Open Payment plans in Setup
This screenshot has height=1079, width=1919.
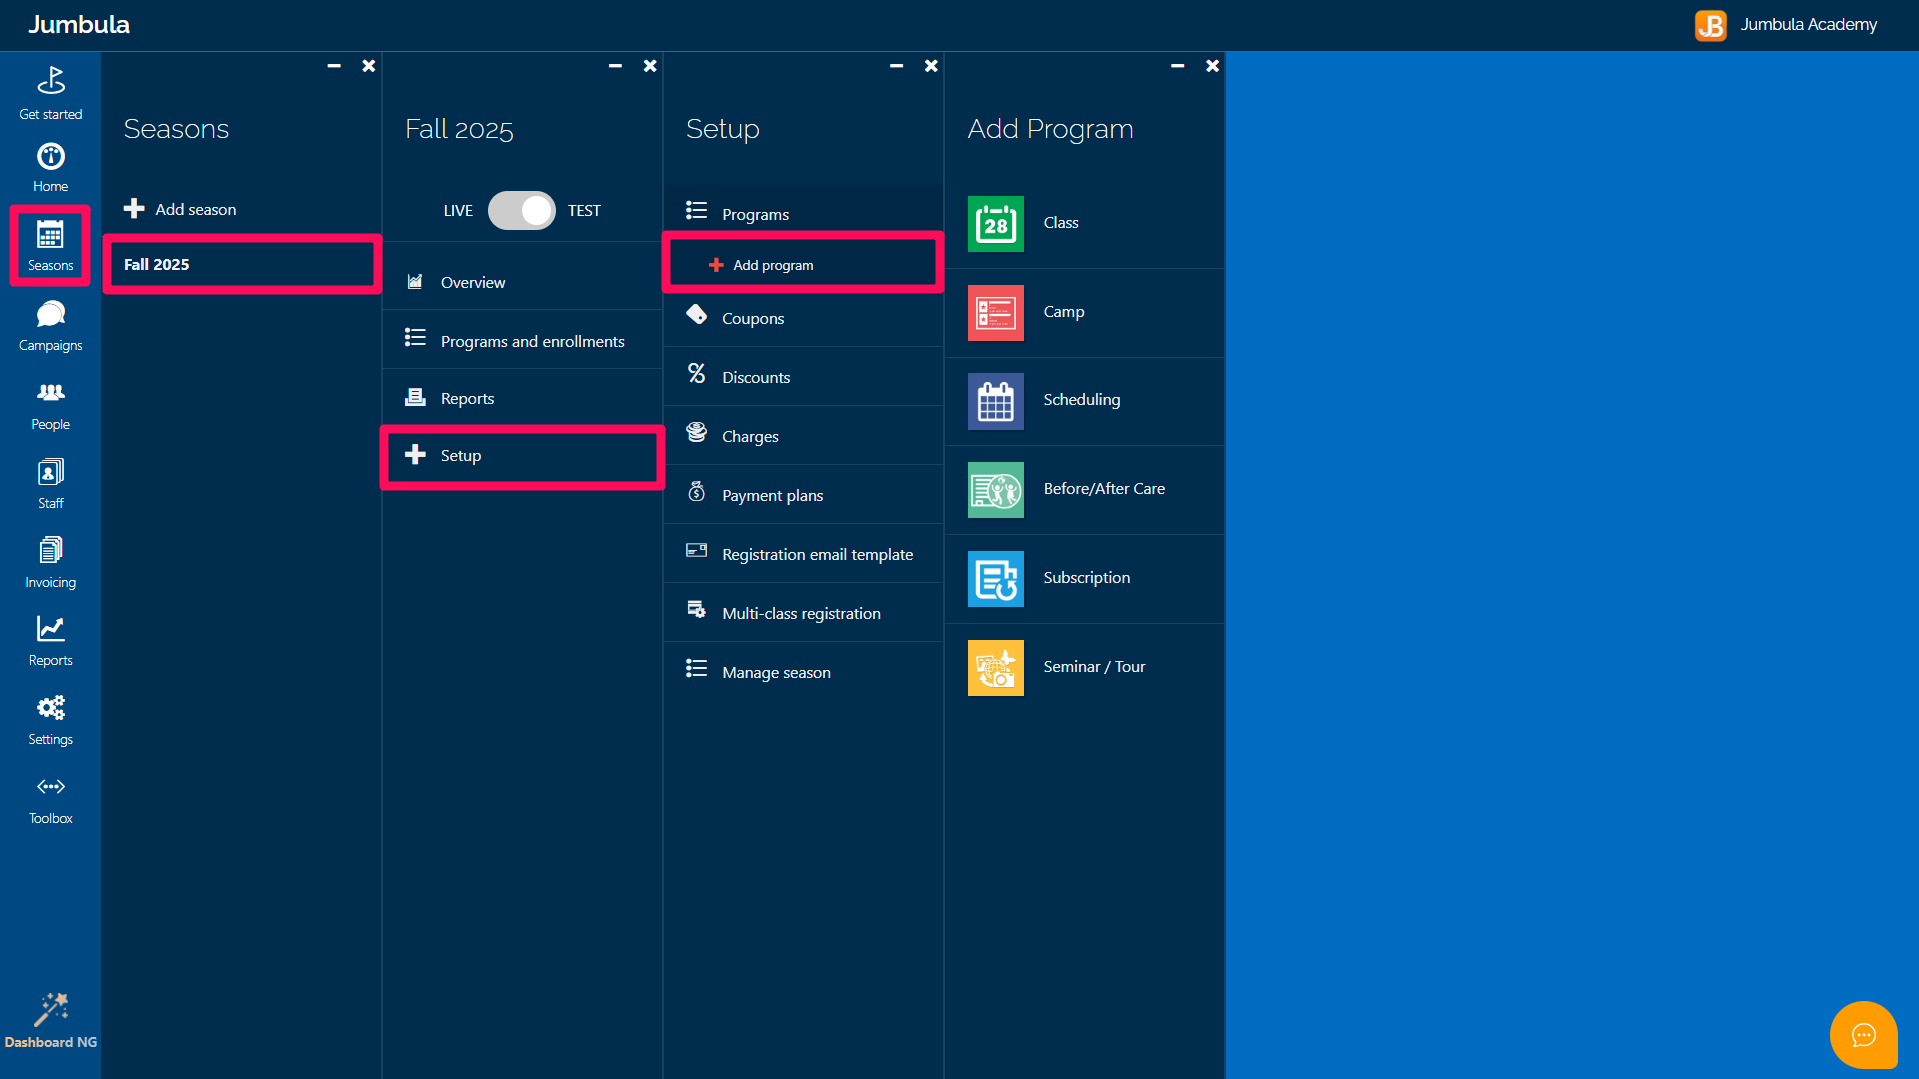click(772, 495)
